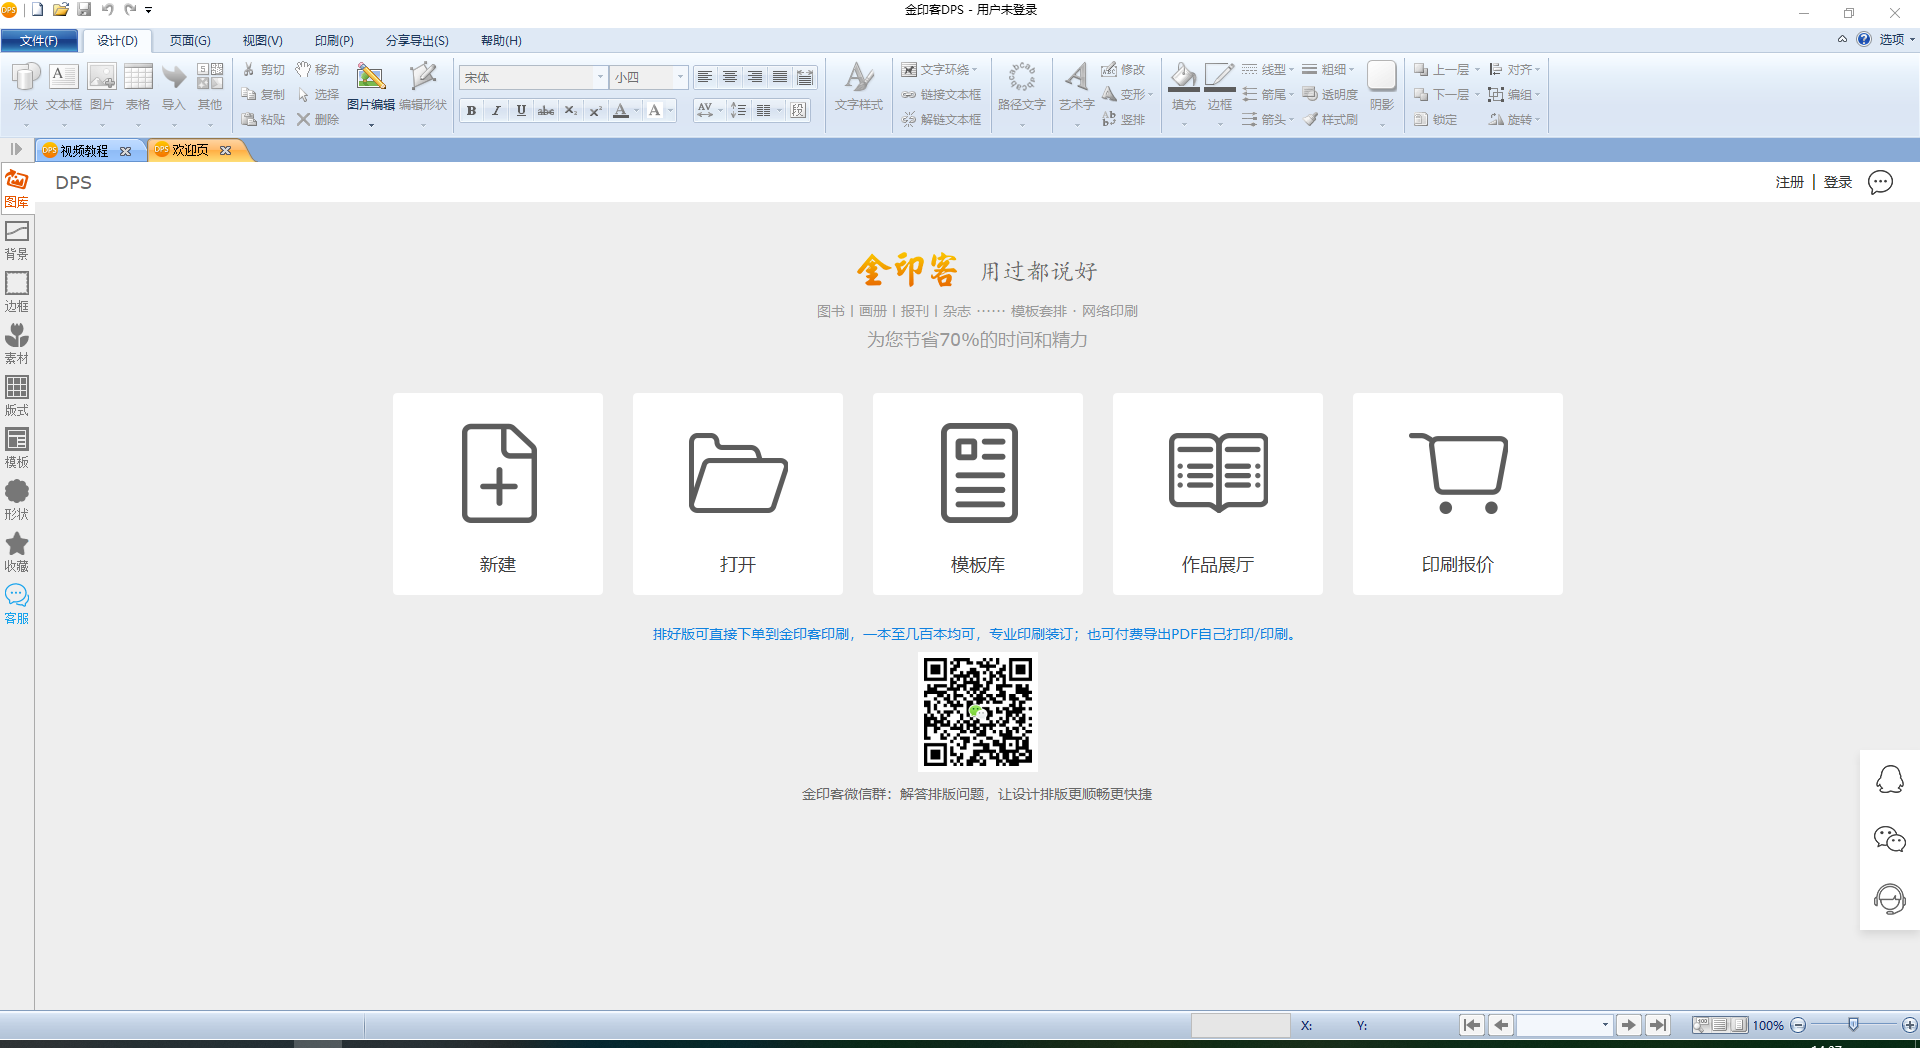The image size is (1920, 1048).
Task: Show the 版式 layout panel
Action: click(x=17, y=396)
